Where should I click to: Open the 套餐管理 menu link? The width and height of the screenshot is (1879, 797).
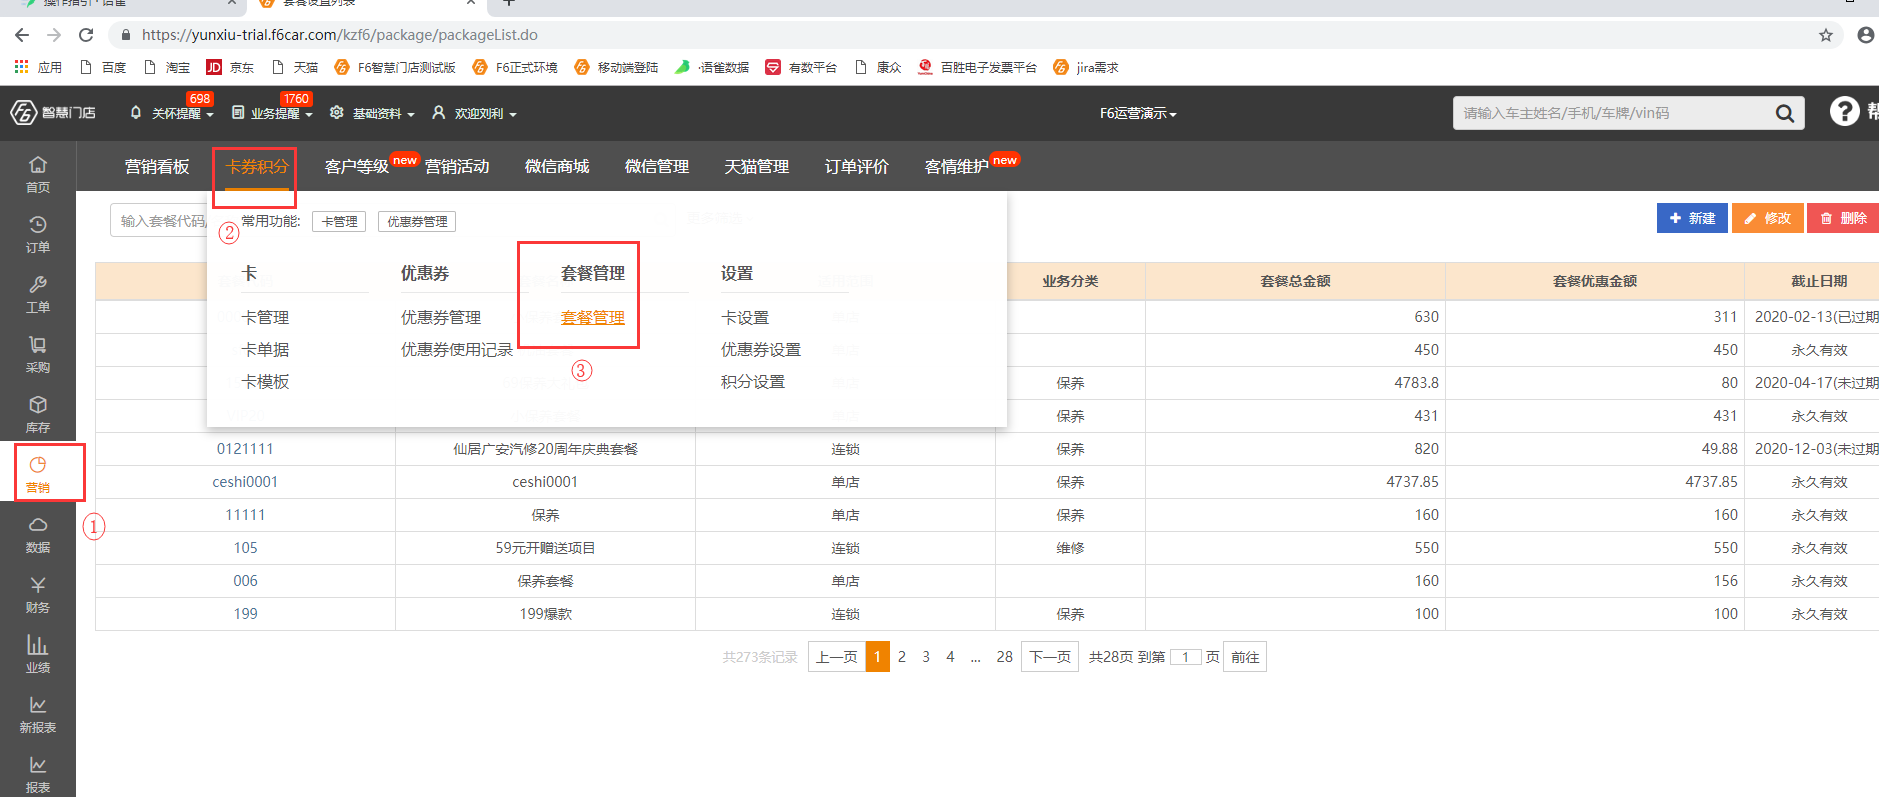click(593, 317)
